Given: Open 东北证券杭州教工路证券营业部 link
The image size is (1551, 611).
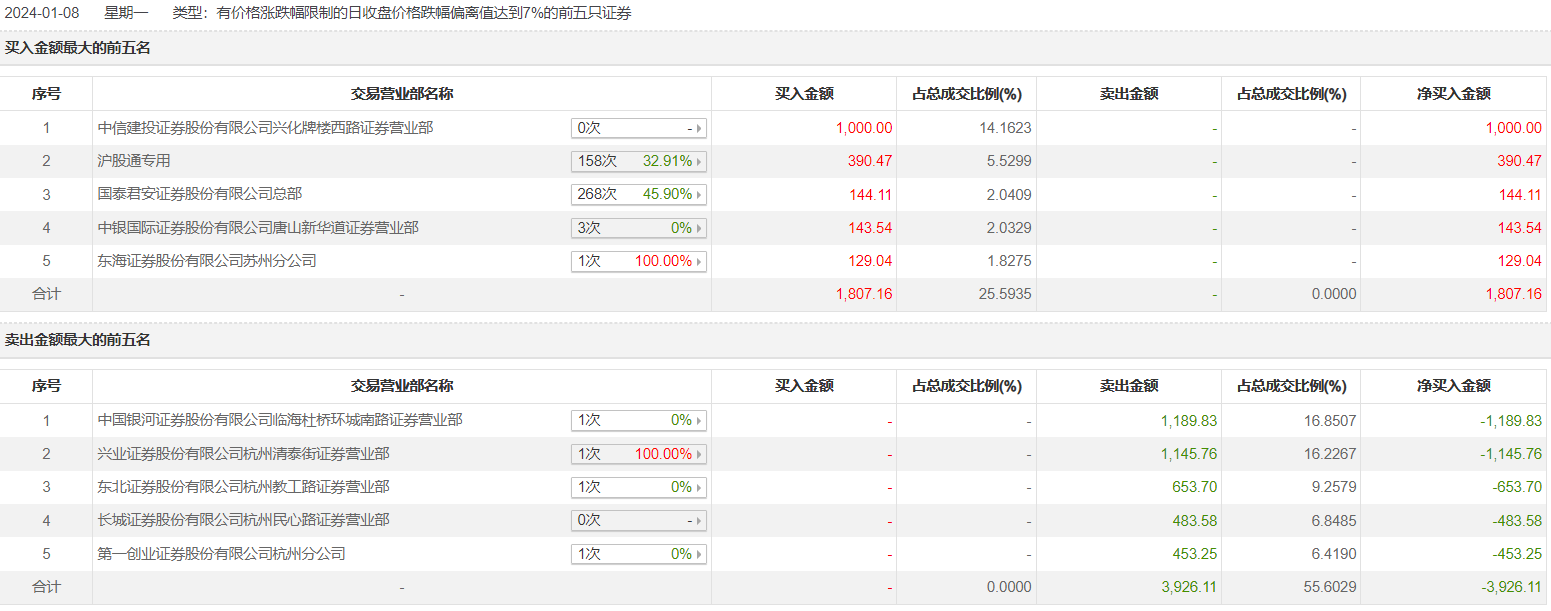Looking at the screenshot, I should pyautogui.click(x=244, y=487).
